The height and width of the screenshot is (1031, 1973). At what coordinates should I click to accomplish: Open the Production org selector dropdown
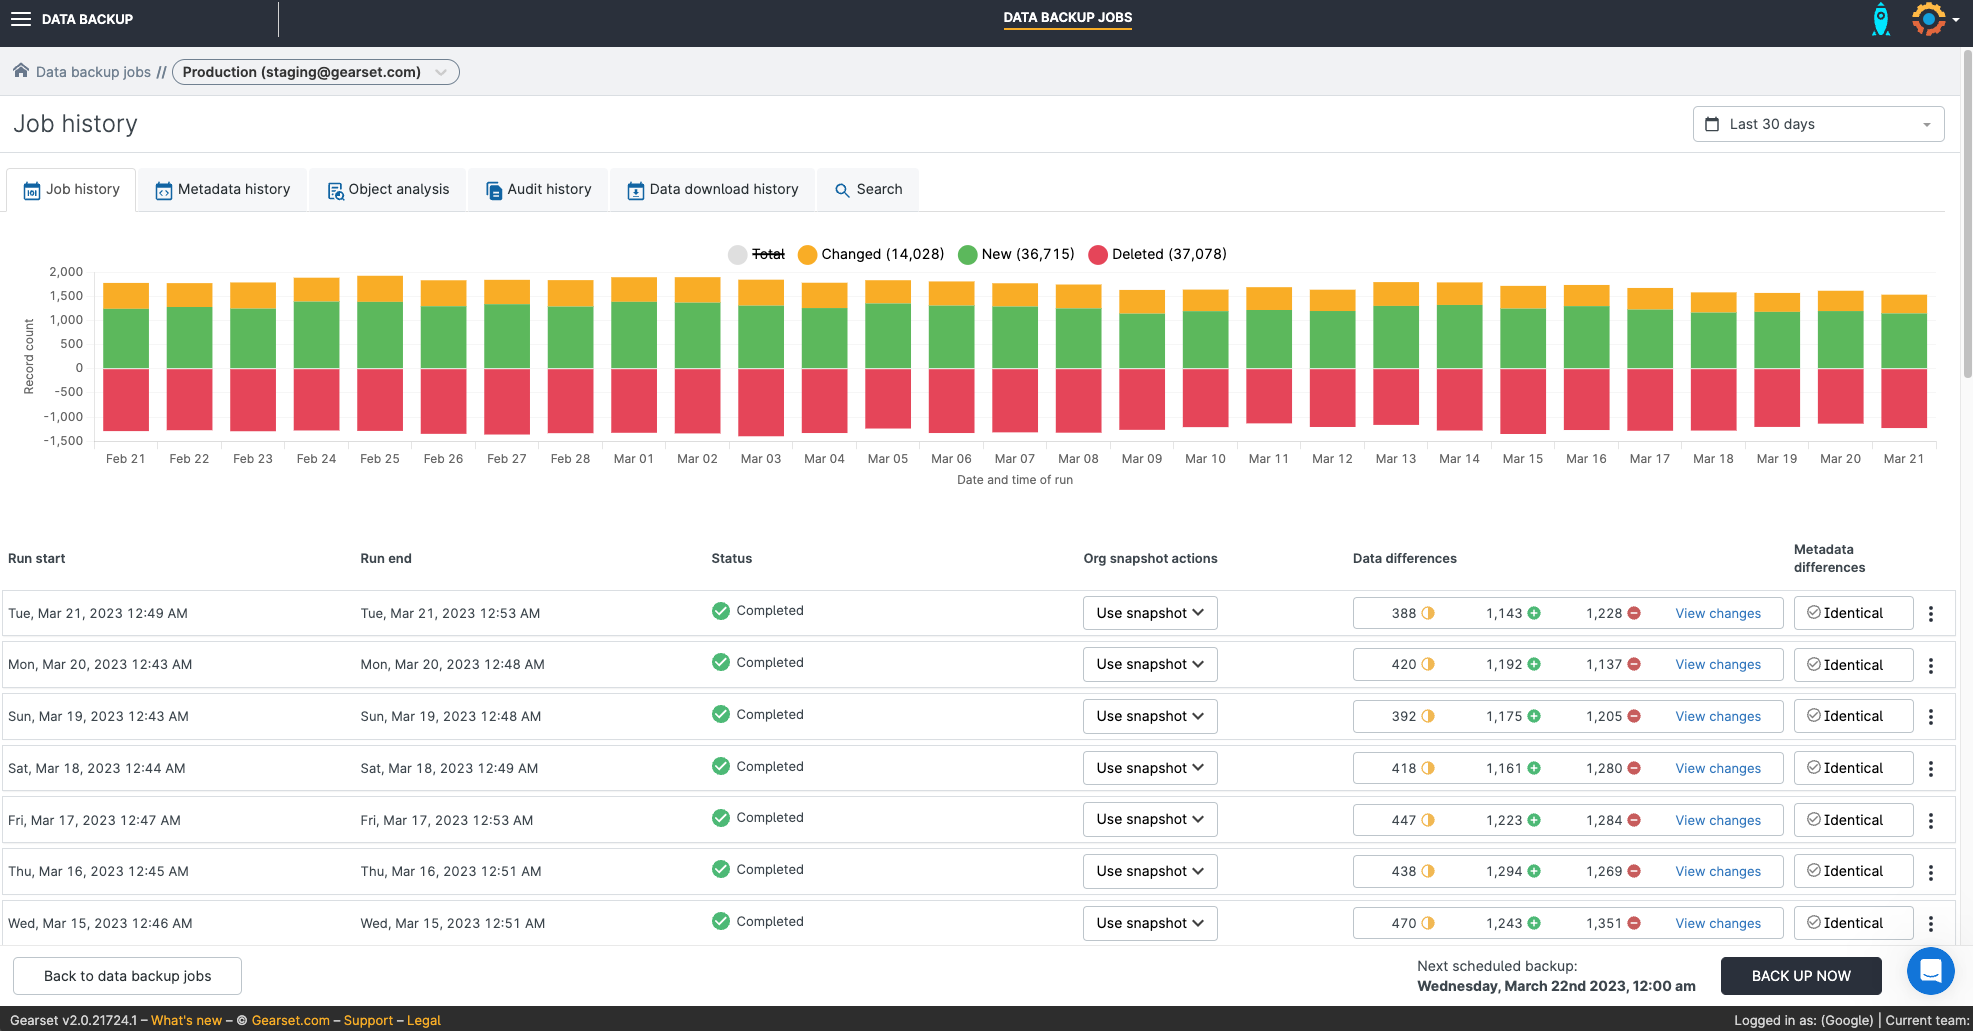pyautogui.click(x=315, y=72)
